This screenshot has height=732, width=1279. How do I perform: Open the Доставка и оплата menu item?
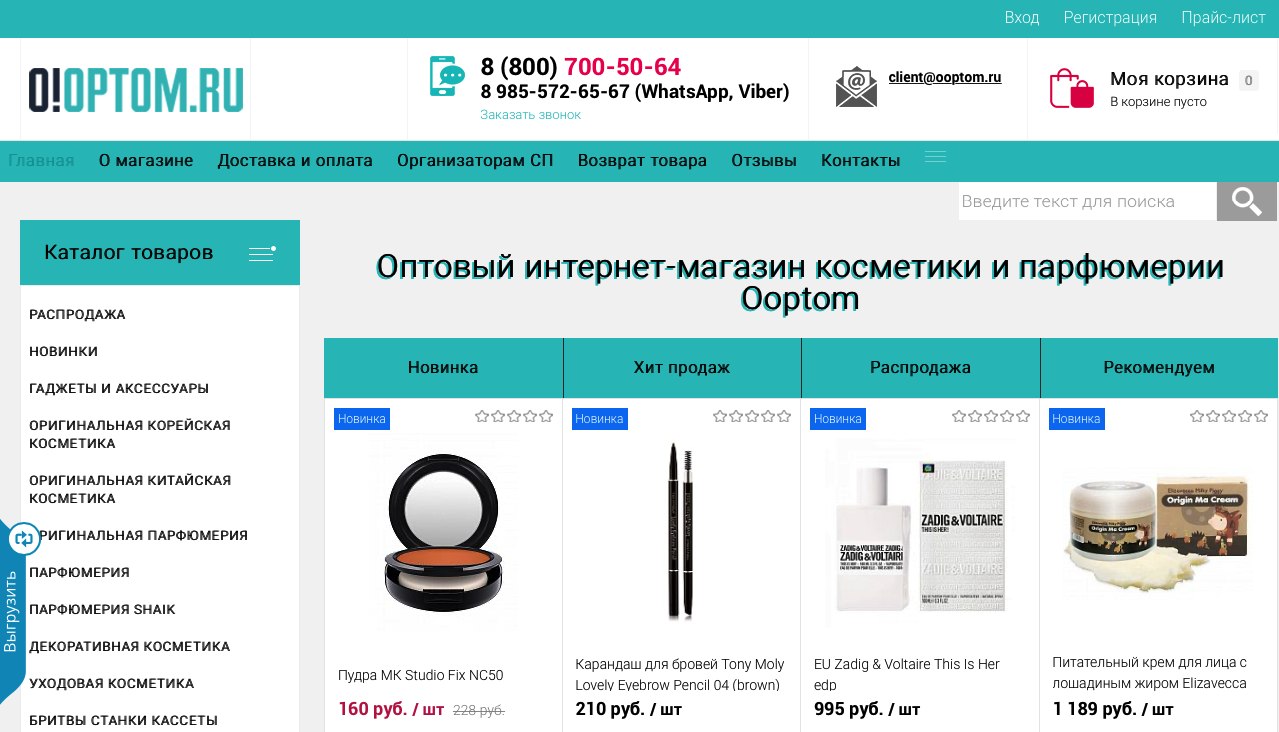tap(295, 161)
